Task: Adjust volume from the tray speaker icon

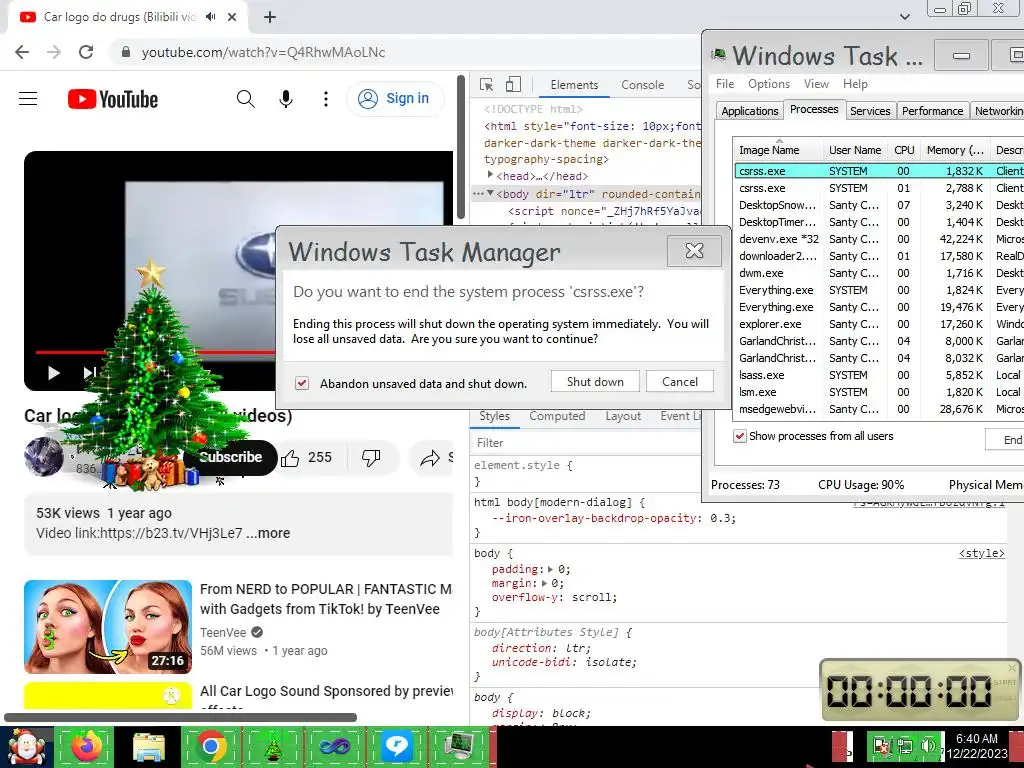Action: 928,746
